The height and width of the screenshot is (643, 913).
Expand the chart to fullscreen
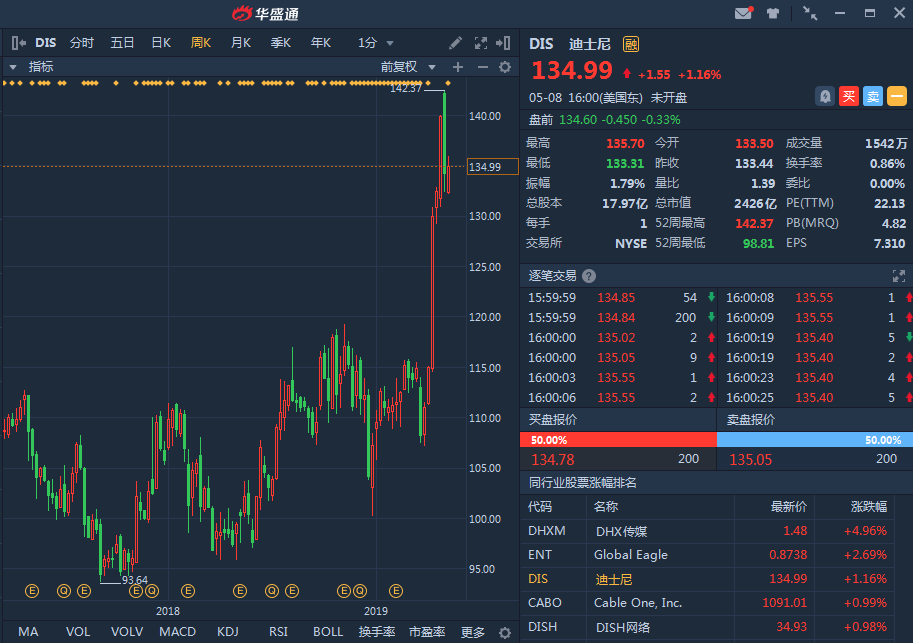[x=480, y=43]
